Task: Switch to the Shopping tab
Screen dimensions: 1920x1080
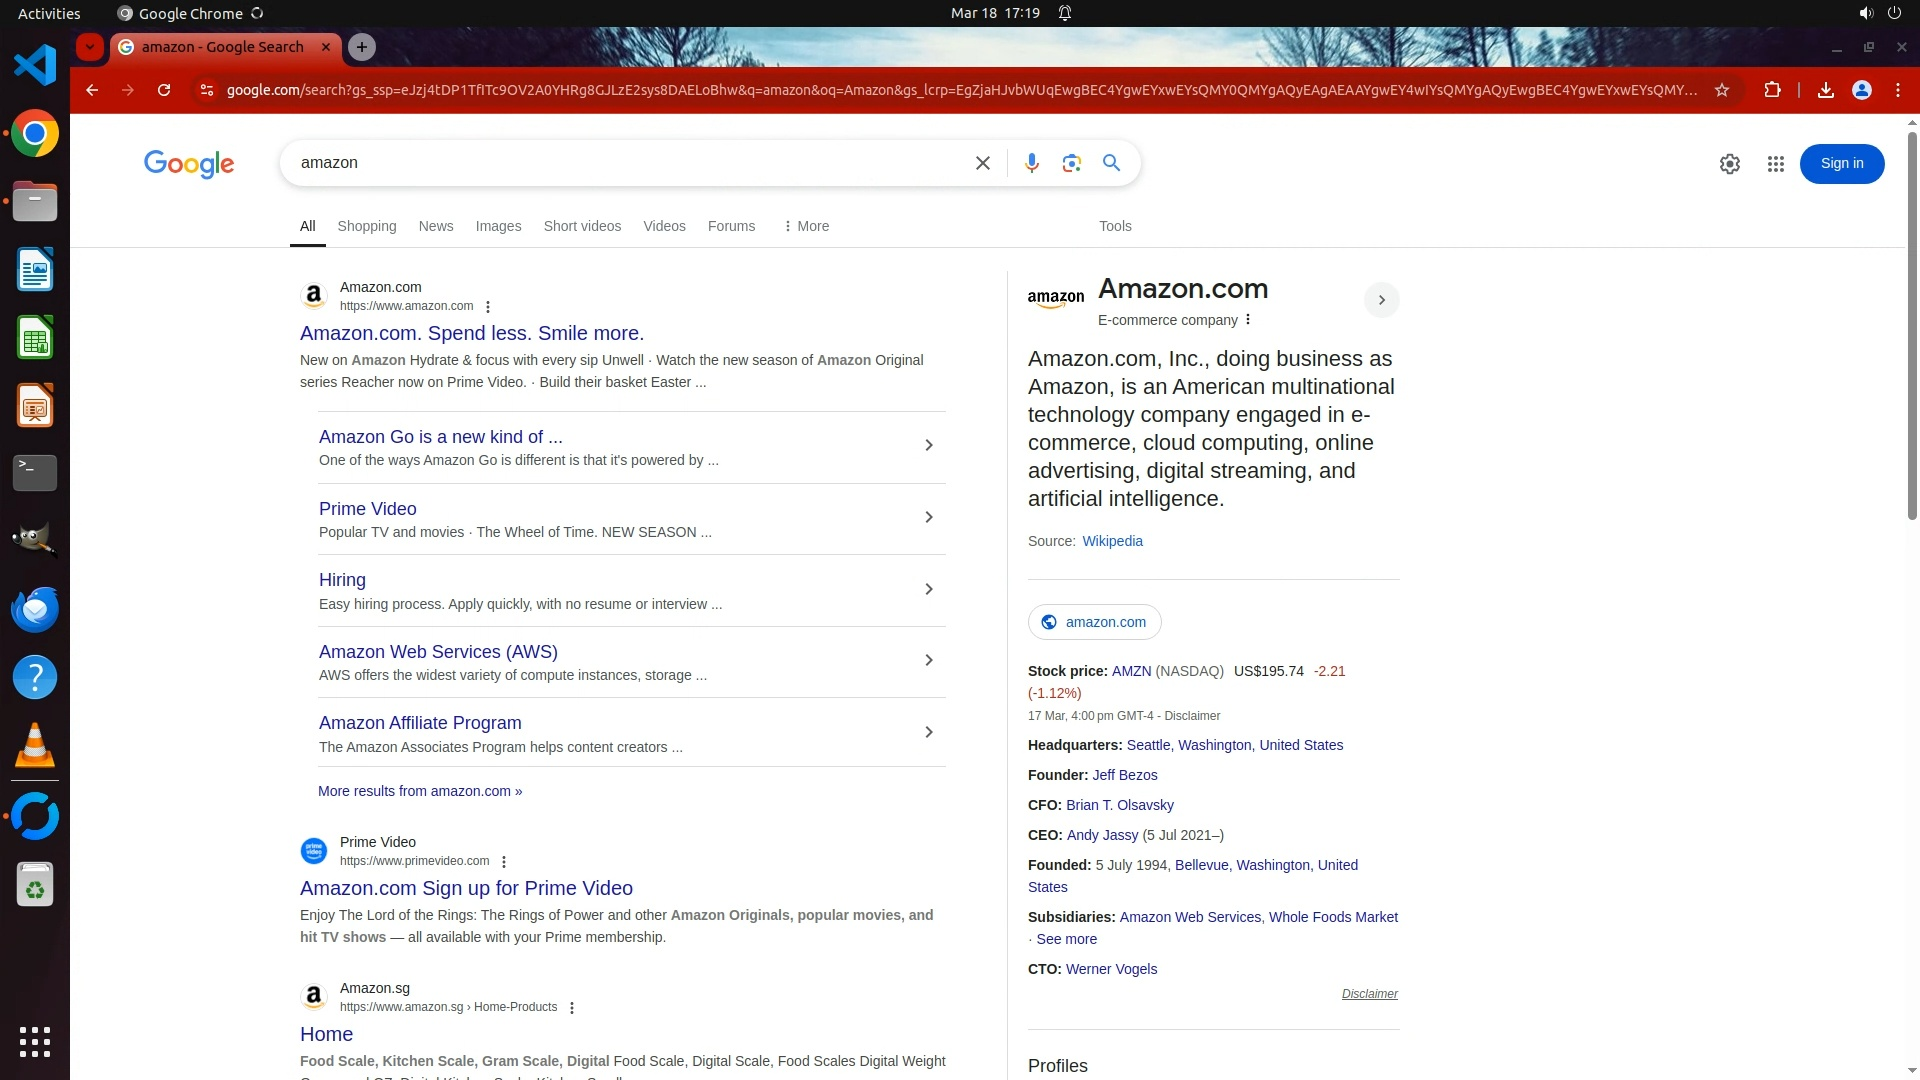Action: click(x=366, y=226)
